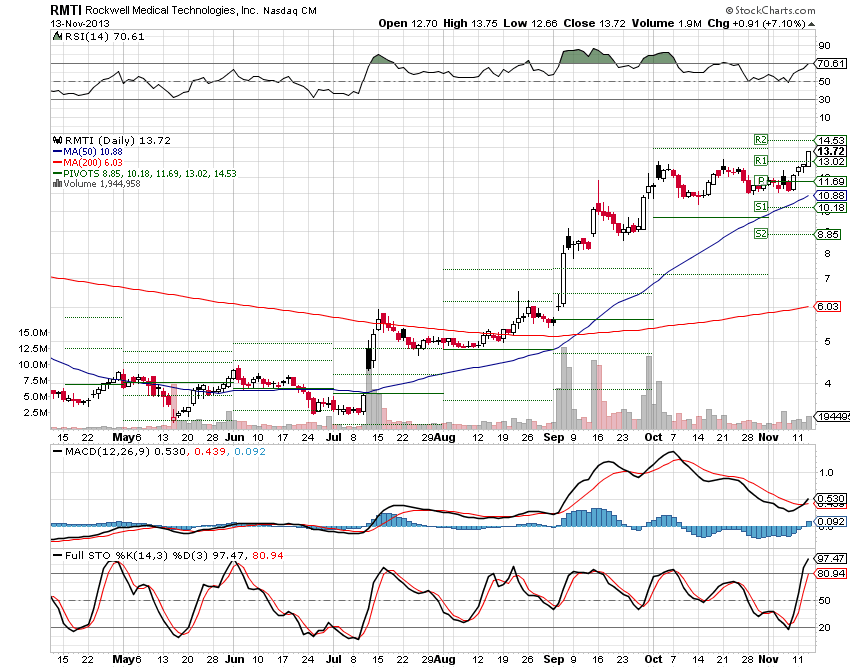
Task: Click the 14.53 price tag
Action: [830, 140]
